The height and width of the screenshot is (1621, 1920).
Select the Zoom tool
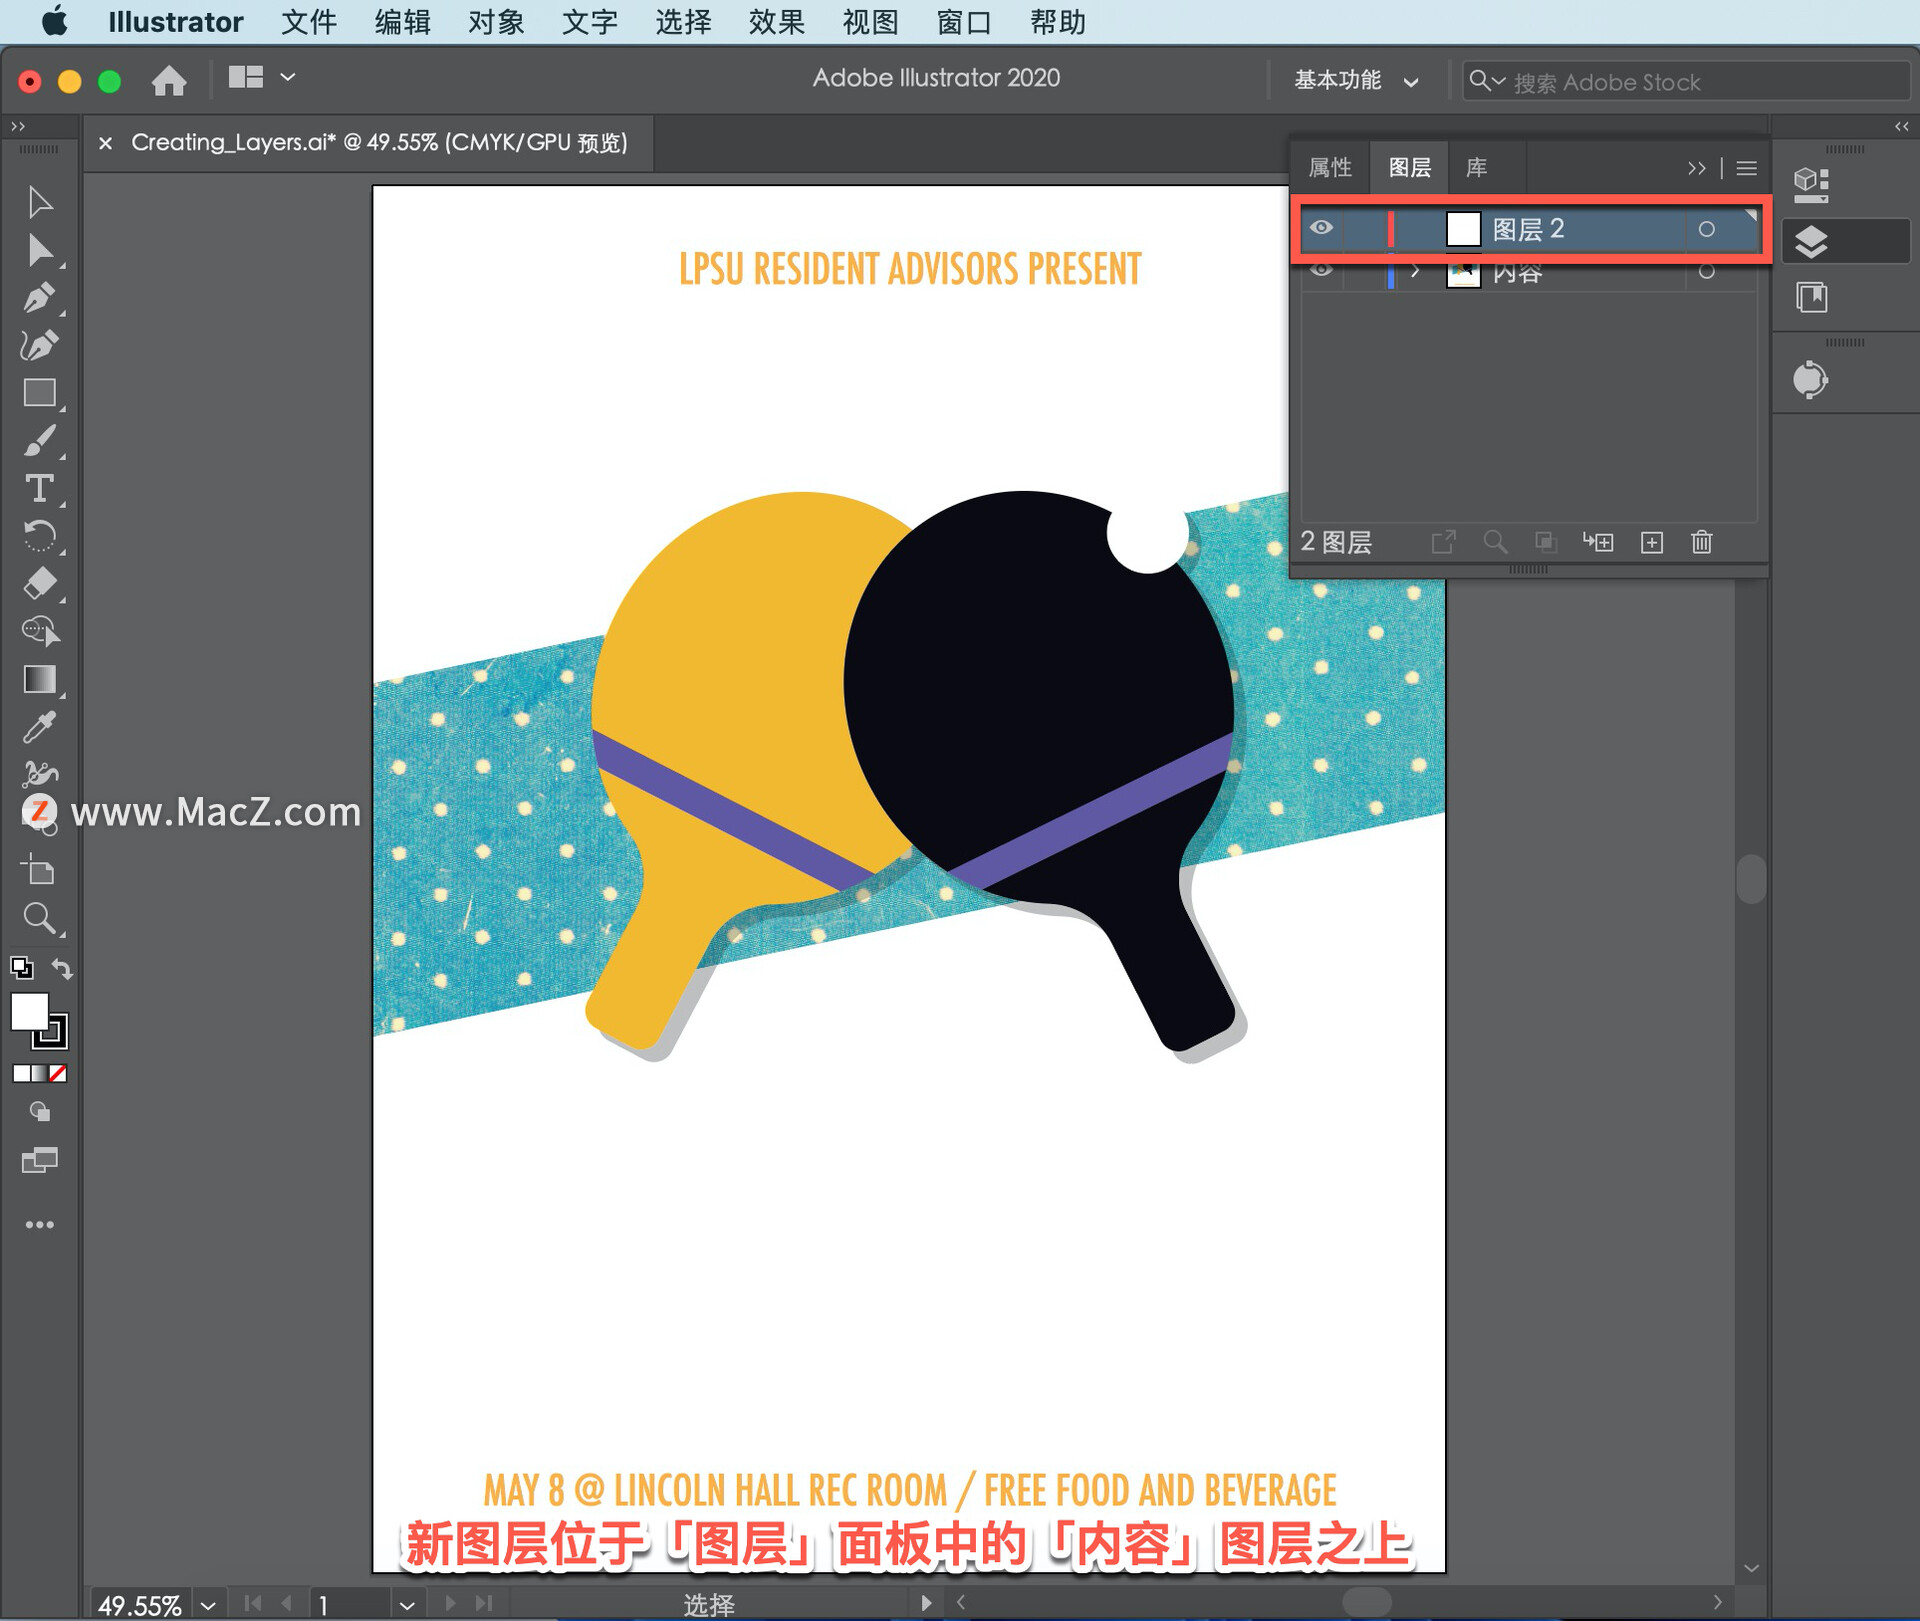[39, 918]
